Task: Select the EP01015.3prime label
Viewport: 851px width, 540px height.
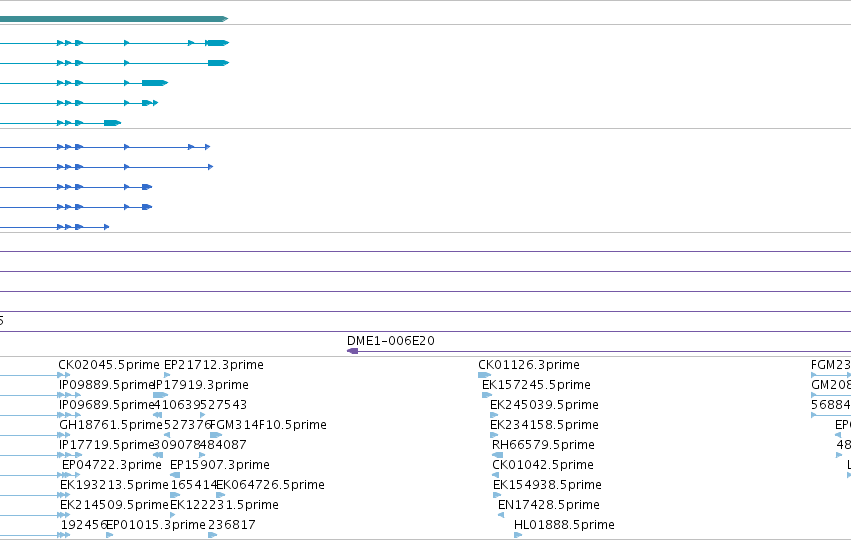Action: click(156, 525)
